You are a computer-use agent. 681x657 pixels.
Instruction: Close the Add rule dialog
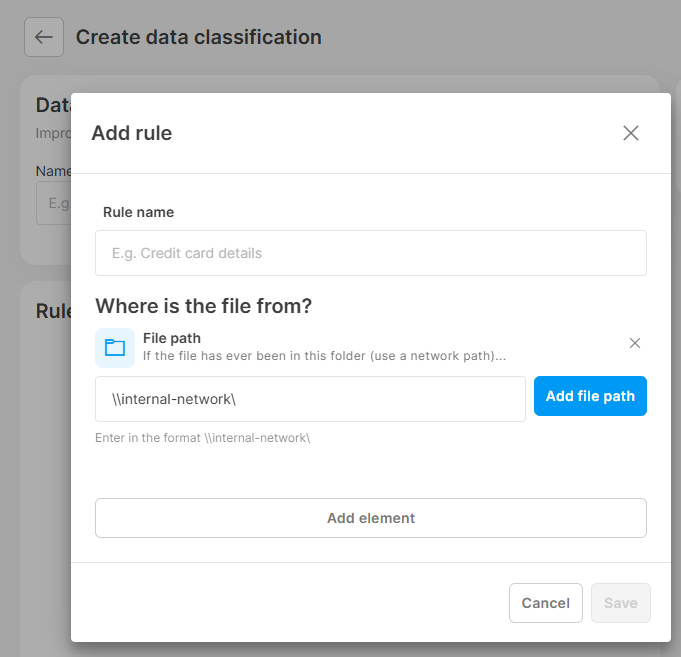click(631, 133)
